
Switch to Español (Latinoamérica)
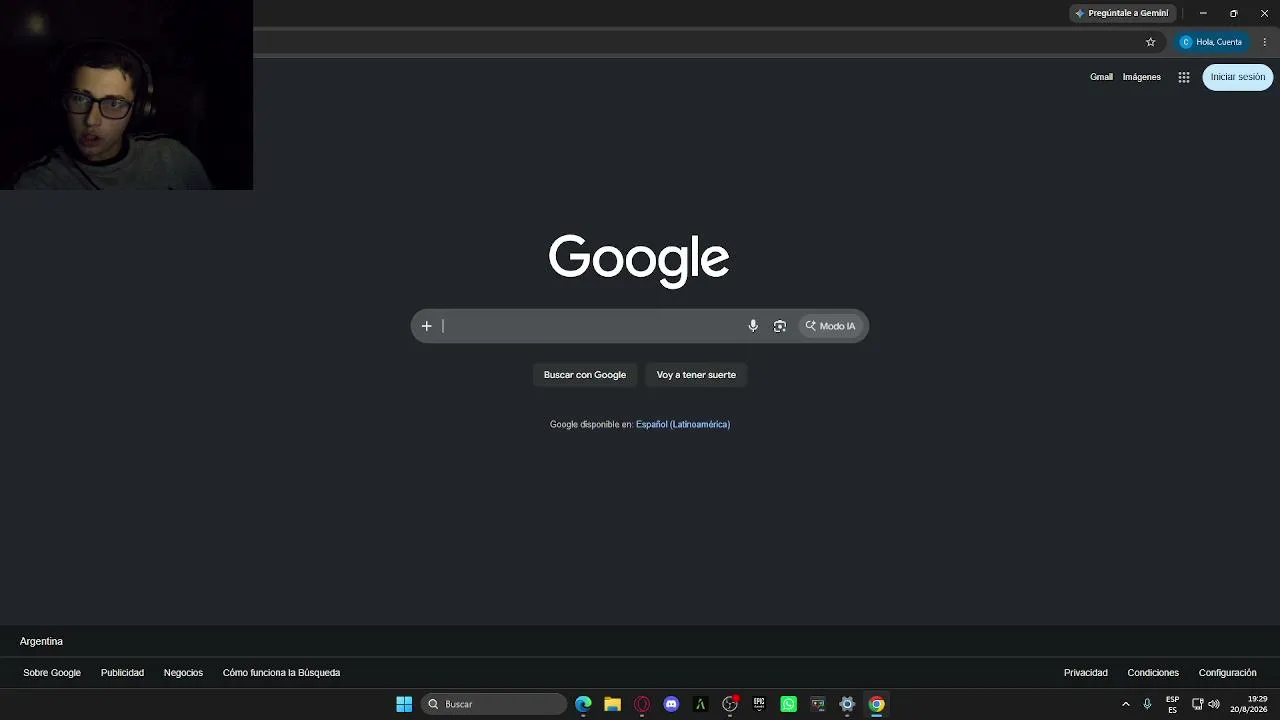pos(683,424)
